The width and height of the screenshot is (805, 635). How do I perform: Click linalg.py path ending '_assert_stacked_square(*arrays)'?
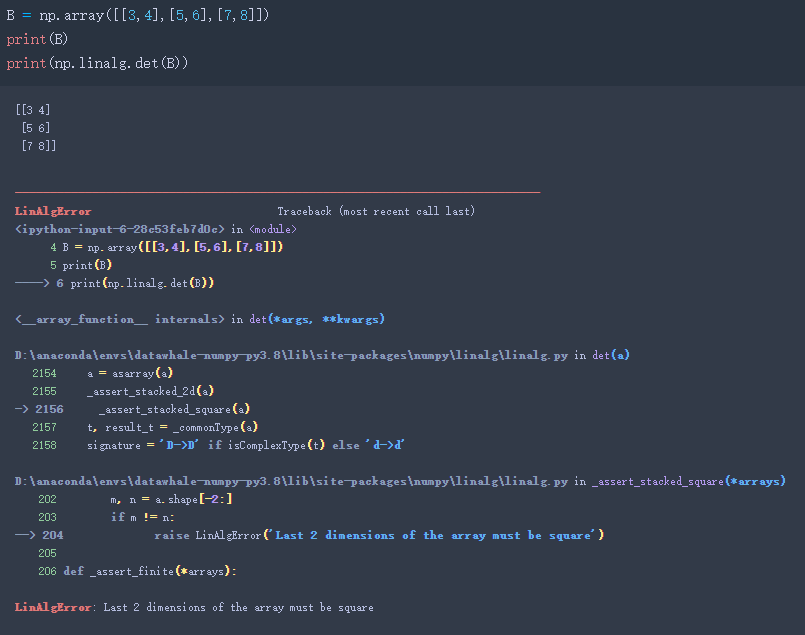click(x=400, y=481)
